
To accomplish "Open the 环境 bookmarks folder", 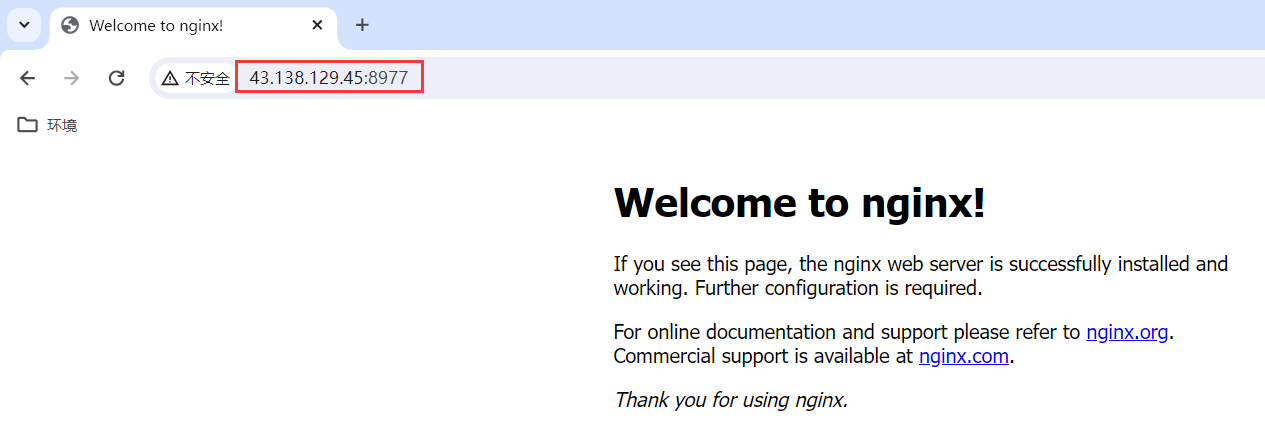I will pyautogui.click(x=48, y=125).
